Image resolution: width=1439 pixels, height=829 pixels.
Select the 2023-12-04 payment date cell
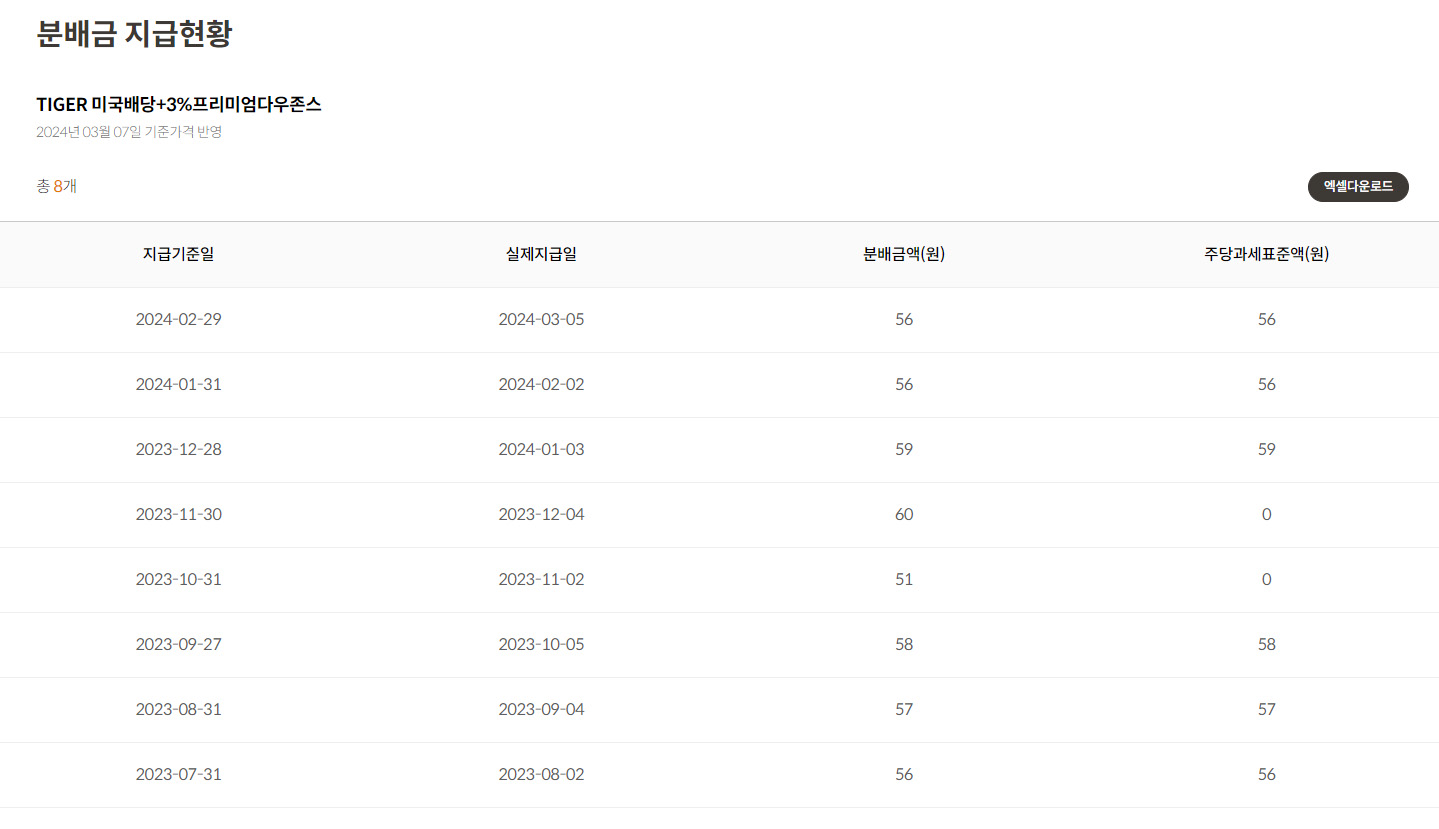click(541, 515)
